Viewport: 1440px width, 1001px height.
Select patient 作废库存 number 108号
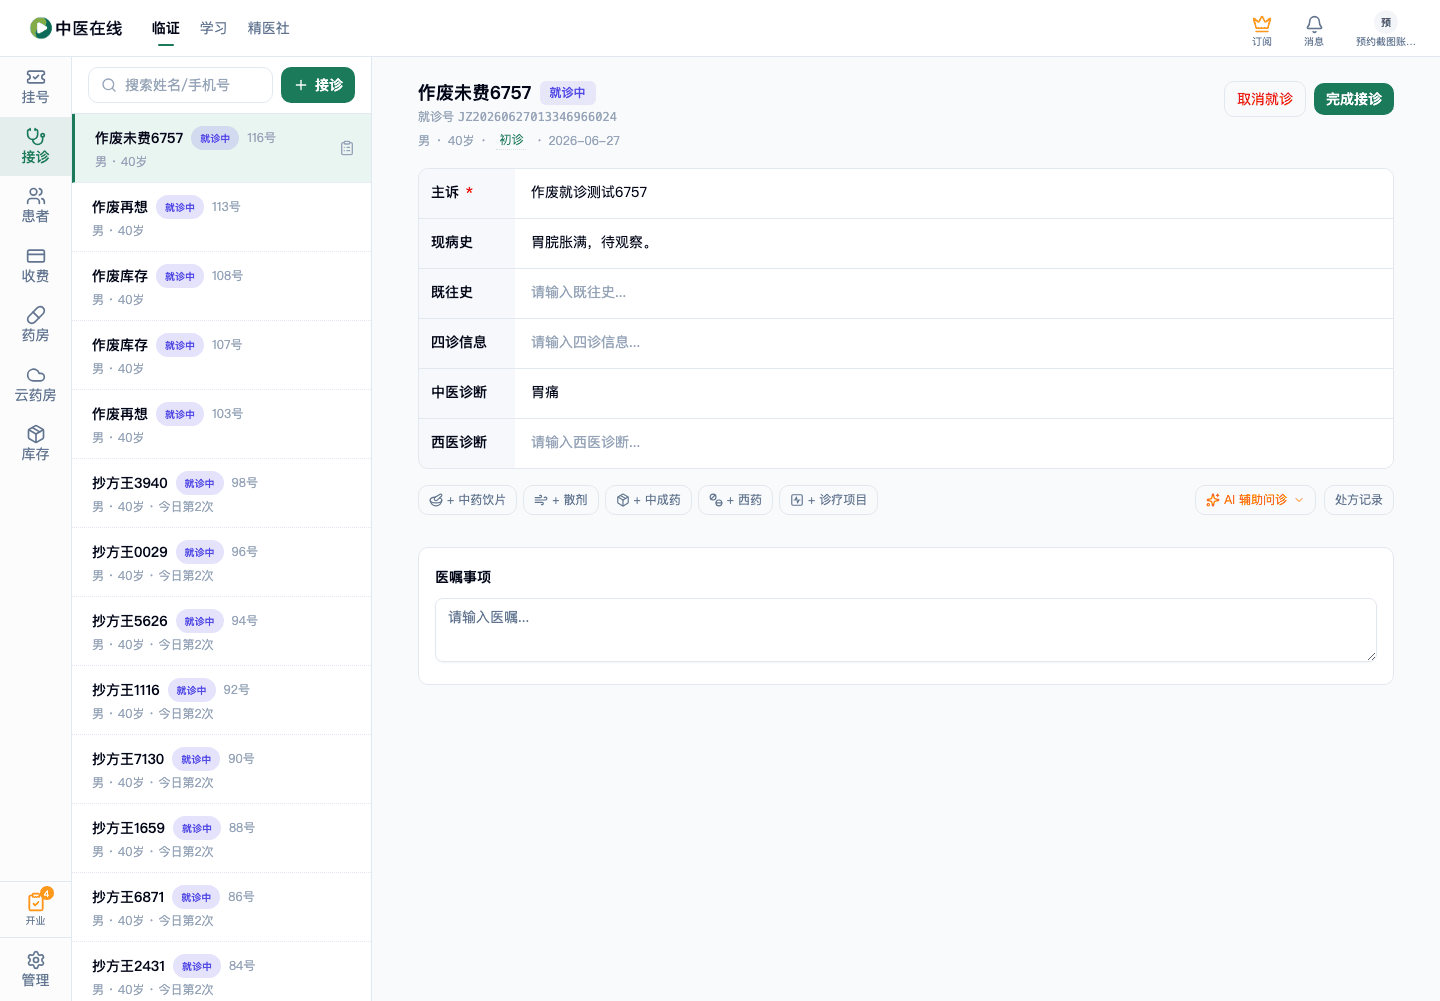tap(222, 286)
